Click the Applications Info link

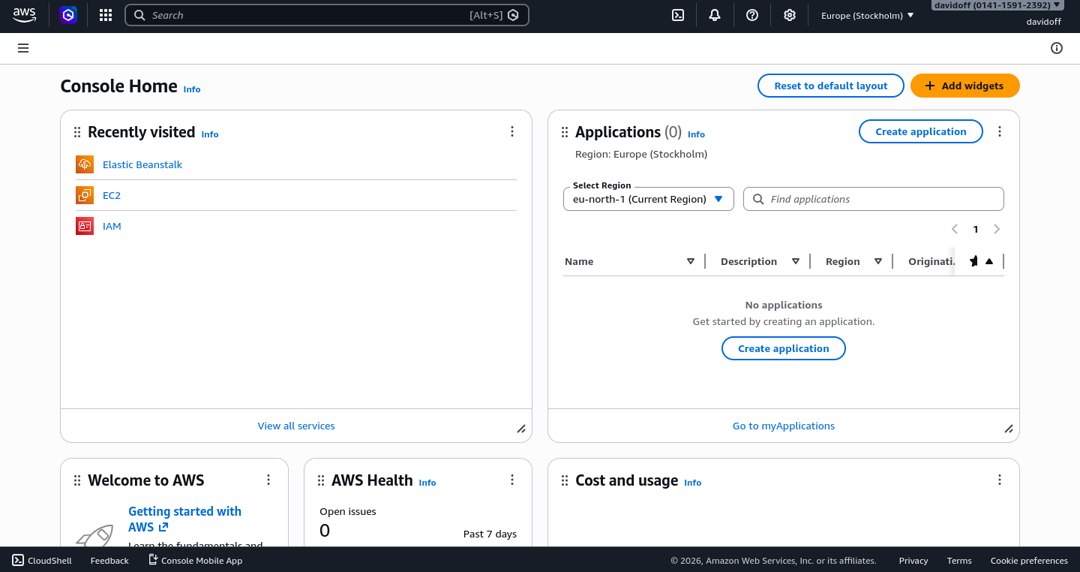coord(696,134)
